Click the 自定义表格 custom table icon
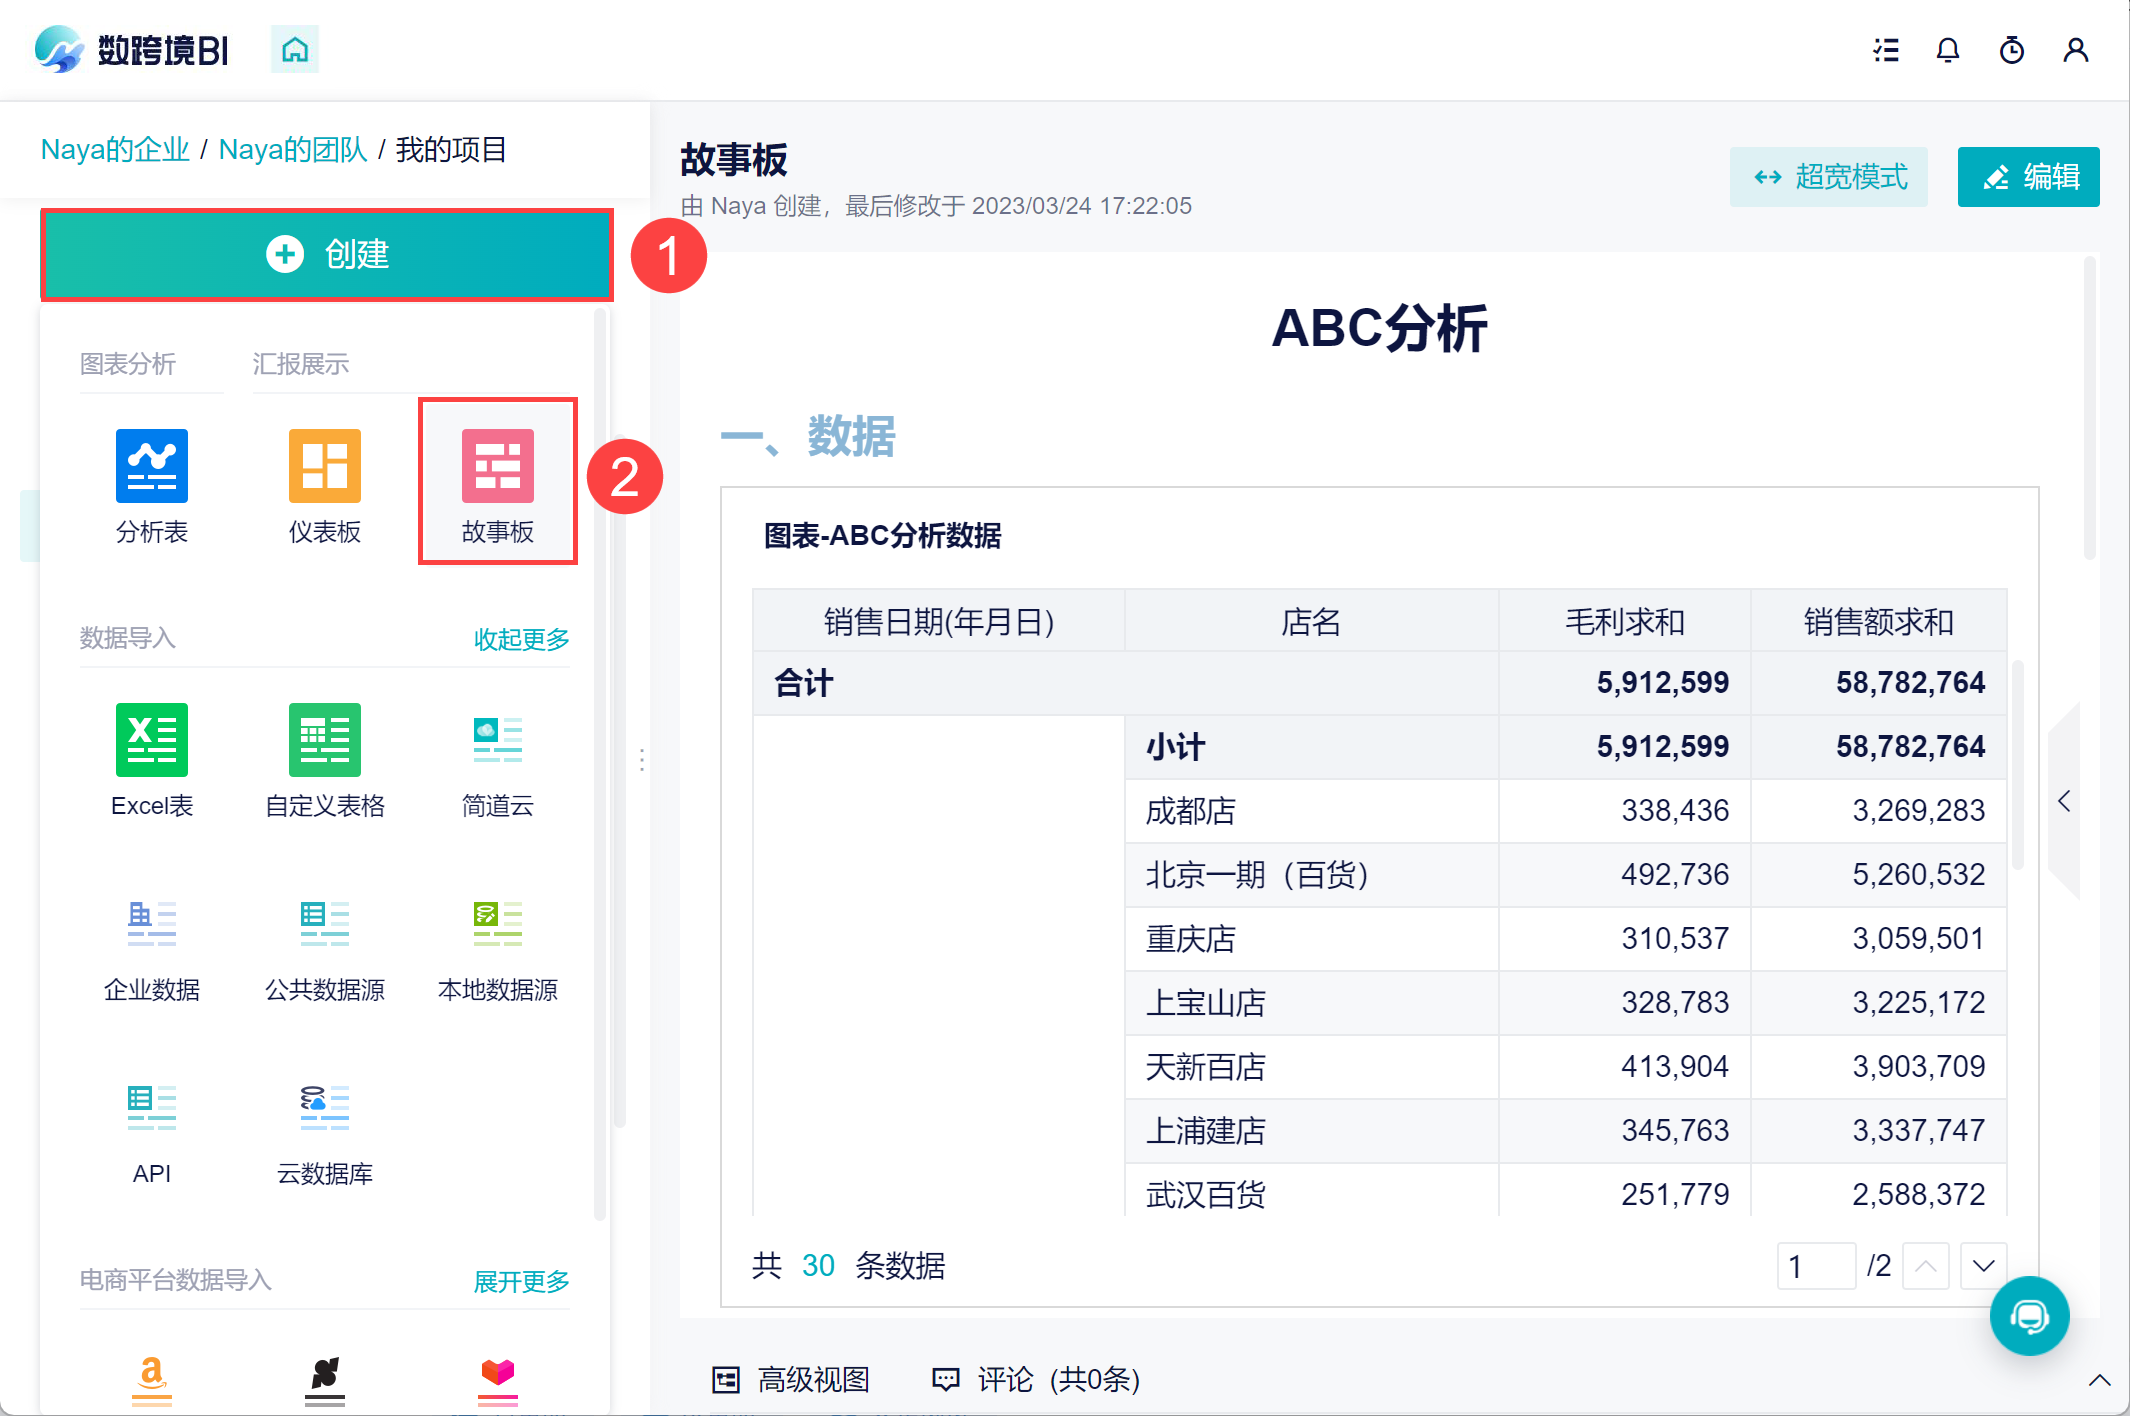This screenshot has width=2130, height=1416. [324, 740]
